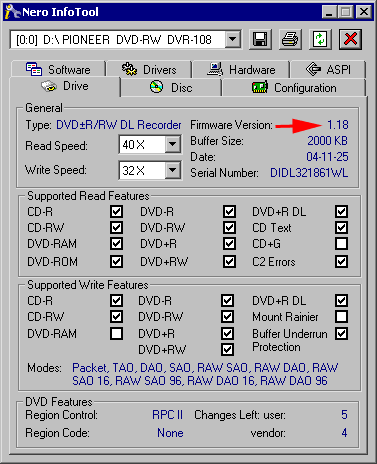The height and width of the screenshot is (464, 377).
Task: Expand the Read Speed dropdown
Action: [x=173, y=144]
